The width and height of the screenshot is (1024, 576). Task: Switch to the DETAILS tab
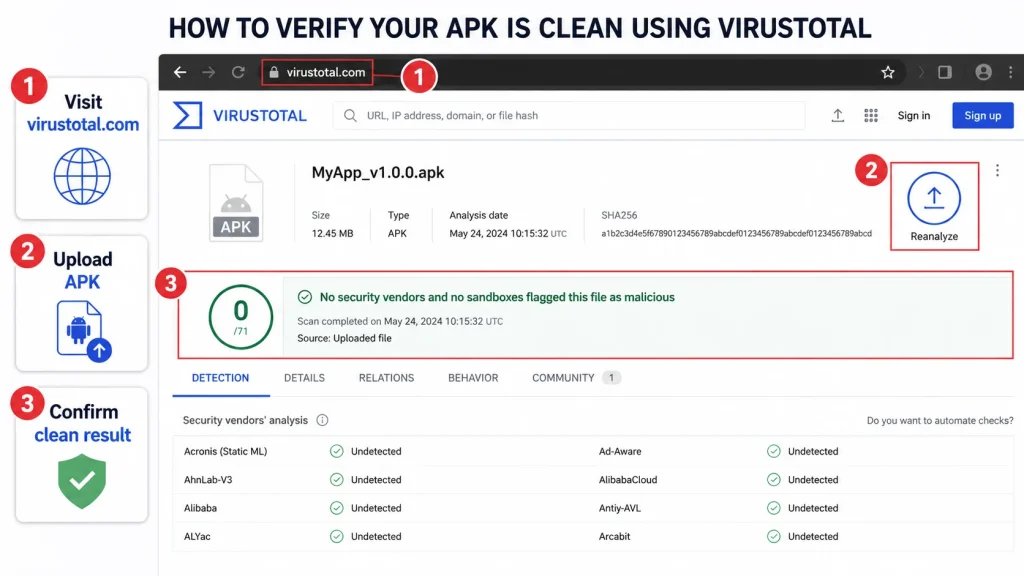tap(304, 378)
